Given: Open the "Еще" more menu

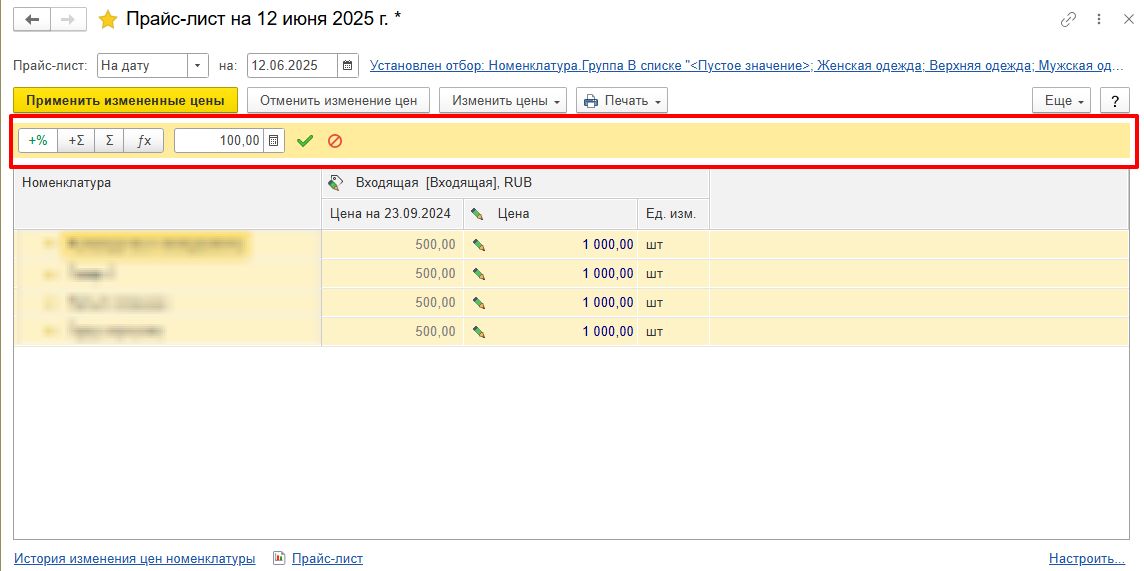Looking at the screenshot, I should pyautogui.click(x=1061, y=101).
